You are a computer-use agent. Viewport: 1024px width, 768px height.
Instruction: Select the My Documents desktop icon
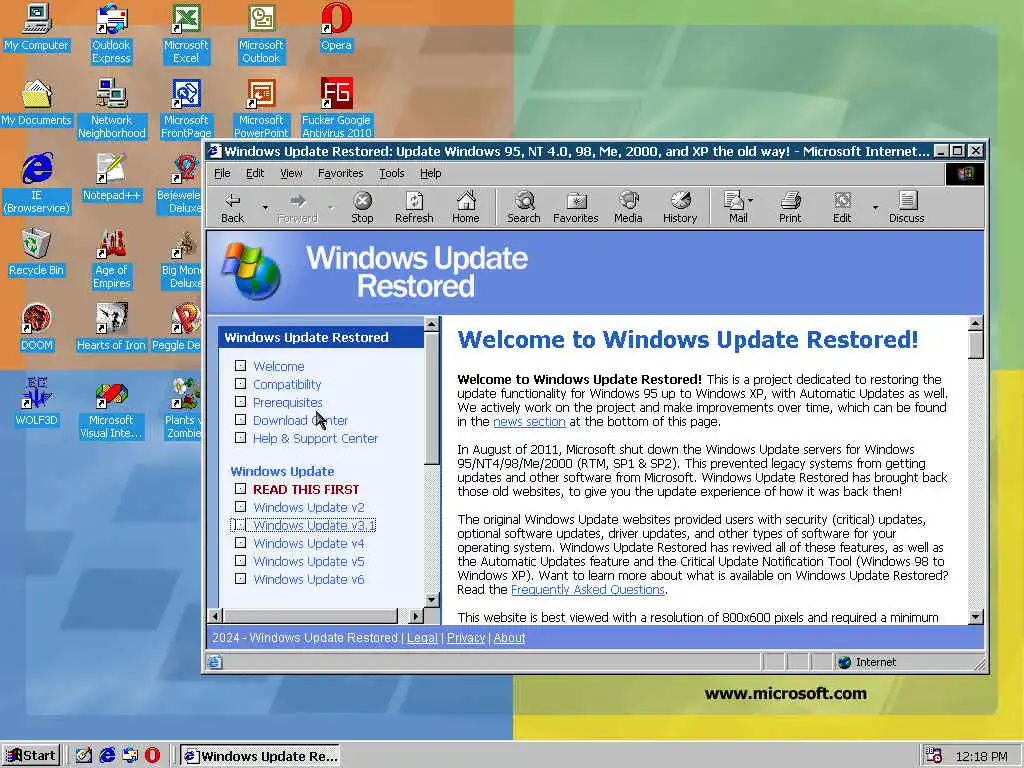(x=36, y=103)
